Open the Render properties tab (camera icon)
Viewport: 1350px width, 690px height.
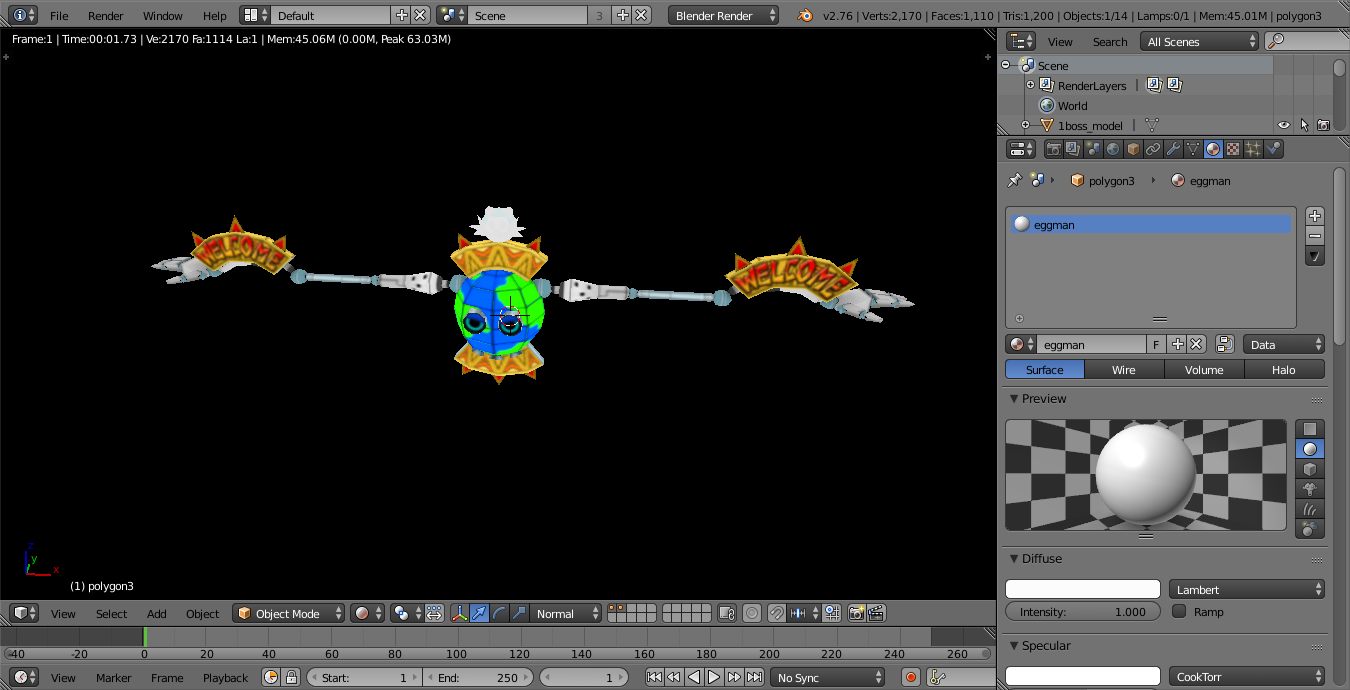[x=1053, y=149]
